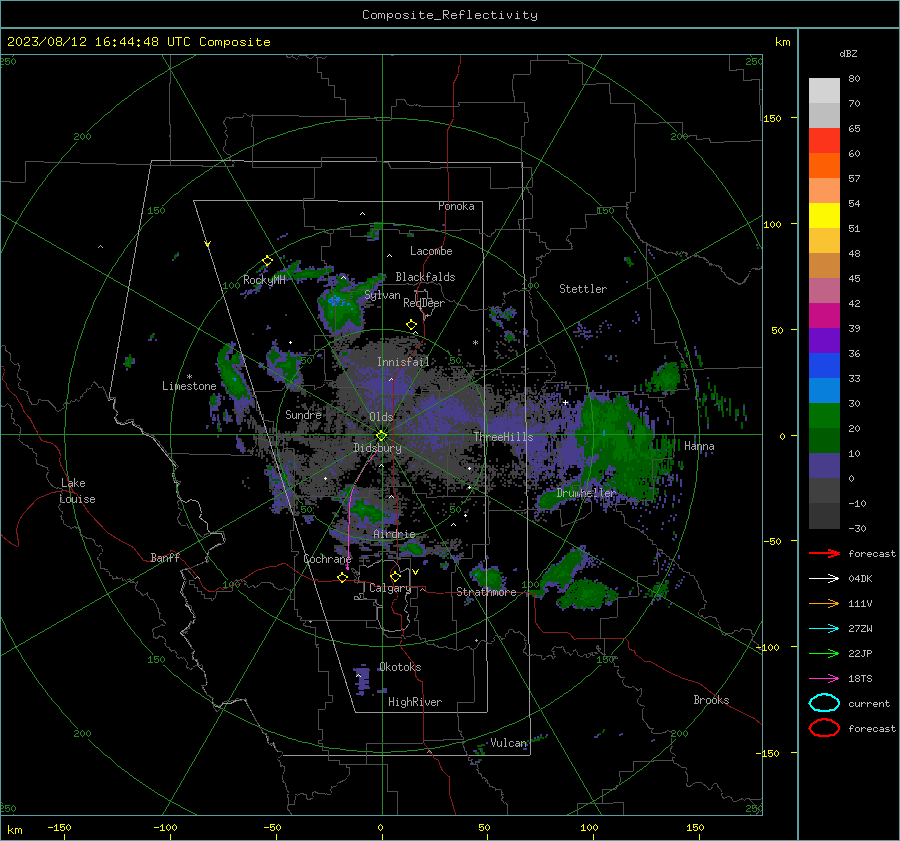The image size is (900, 841).
Task: Click the RedDeer city label
Action: coord(424,303)
